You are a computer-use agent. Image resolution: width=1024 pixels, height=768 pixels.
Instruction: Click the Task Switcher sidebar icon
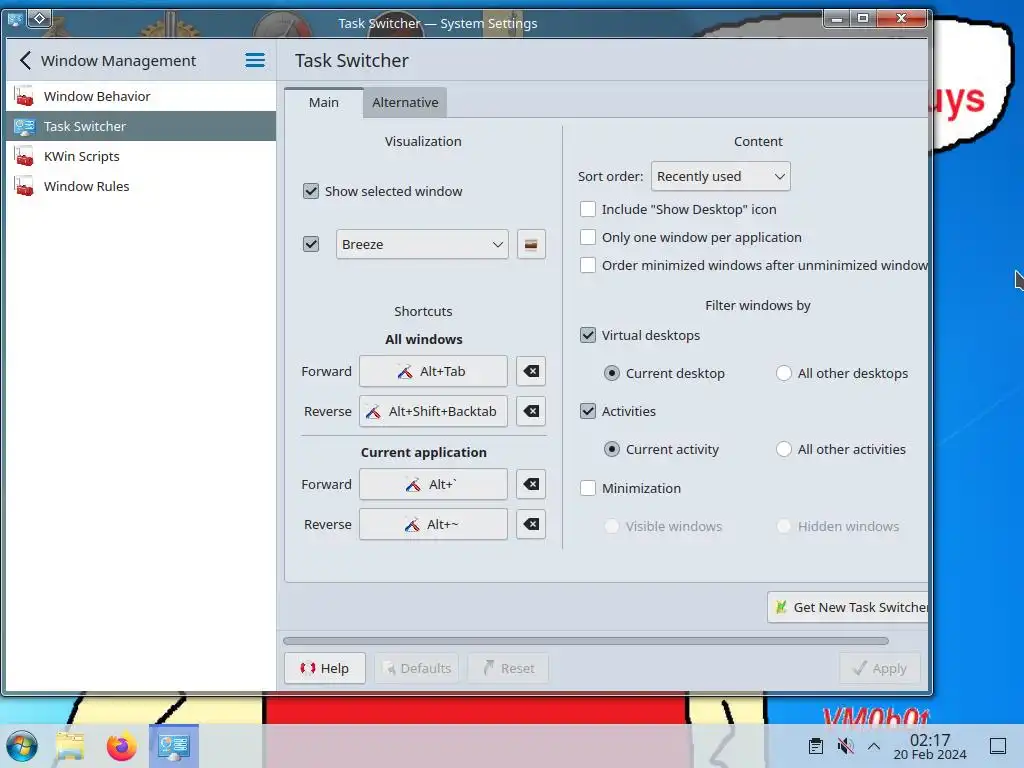point(24,126)
